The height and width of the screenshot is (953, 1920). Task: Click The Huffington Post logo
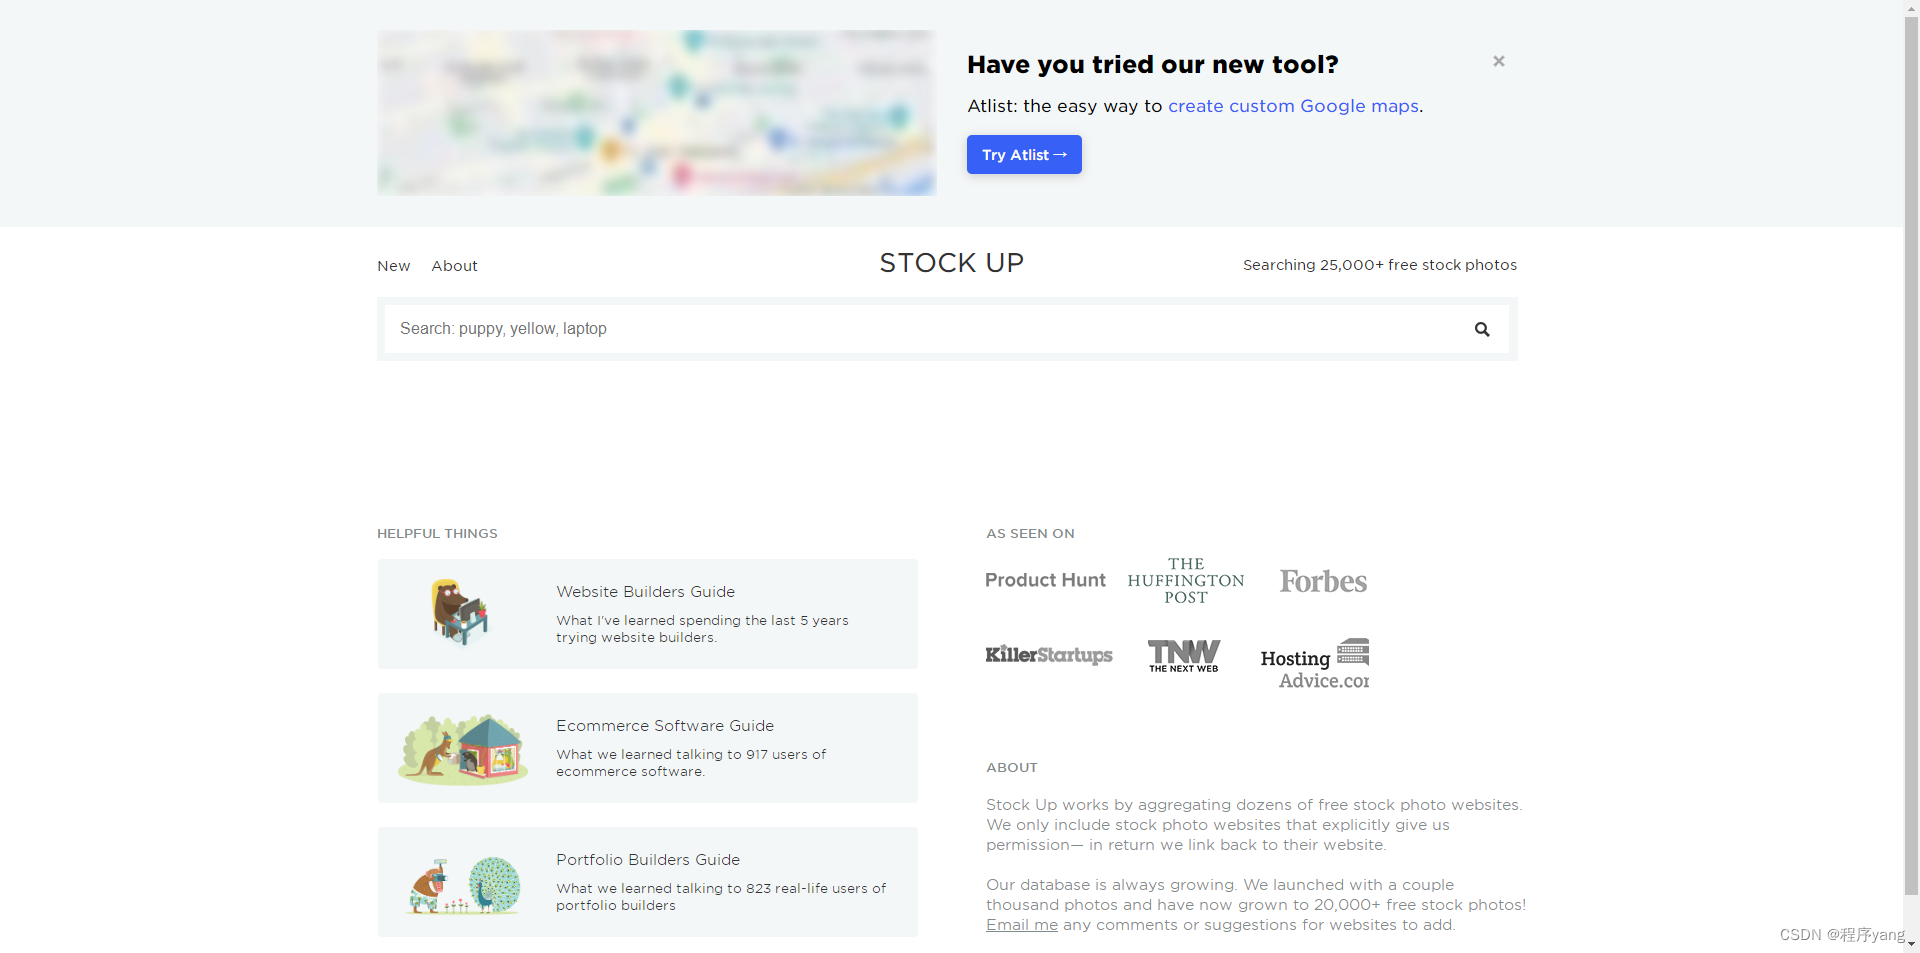point(1186,581)
